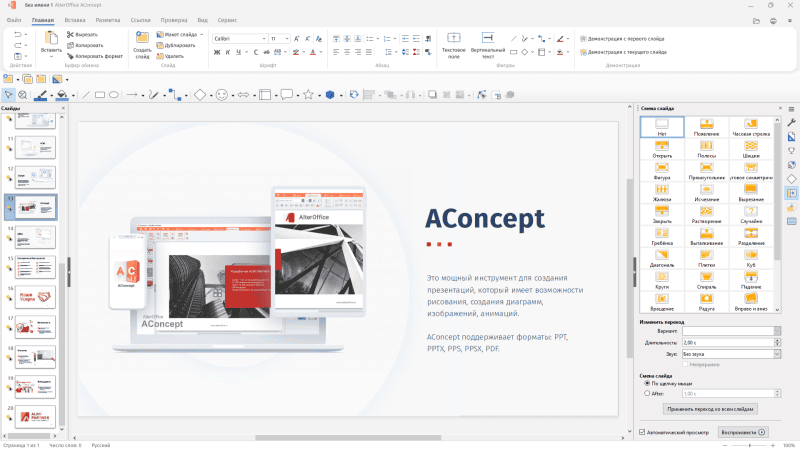Select the After radio button

[x=647, y=393]
